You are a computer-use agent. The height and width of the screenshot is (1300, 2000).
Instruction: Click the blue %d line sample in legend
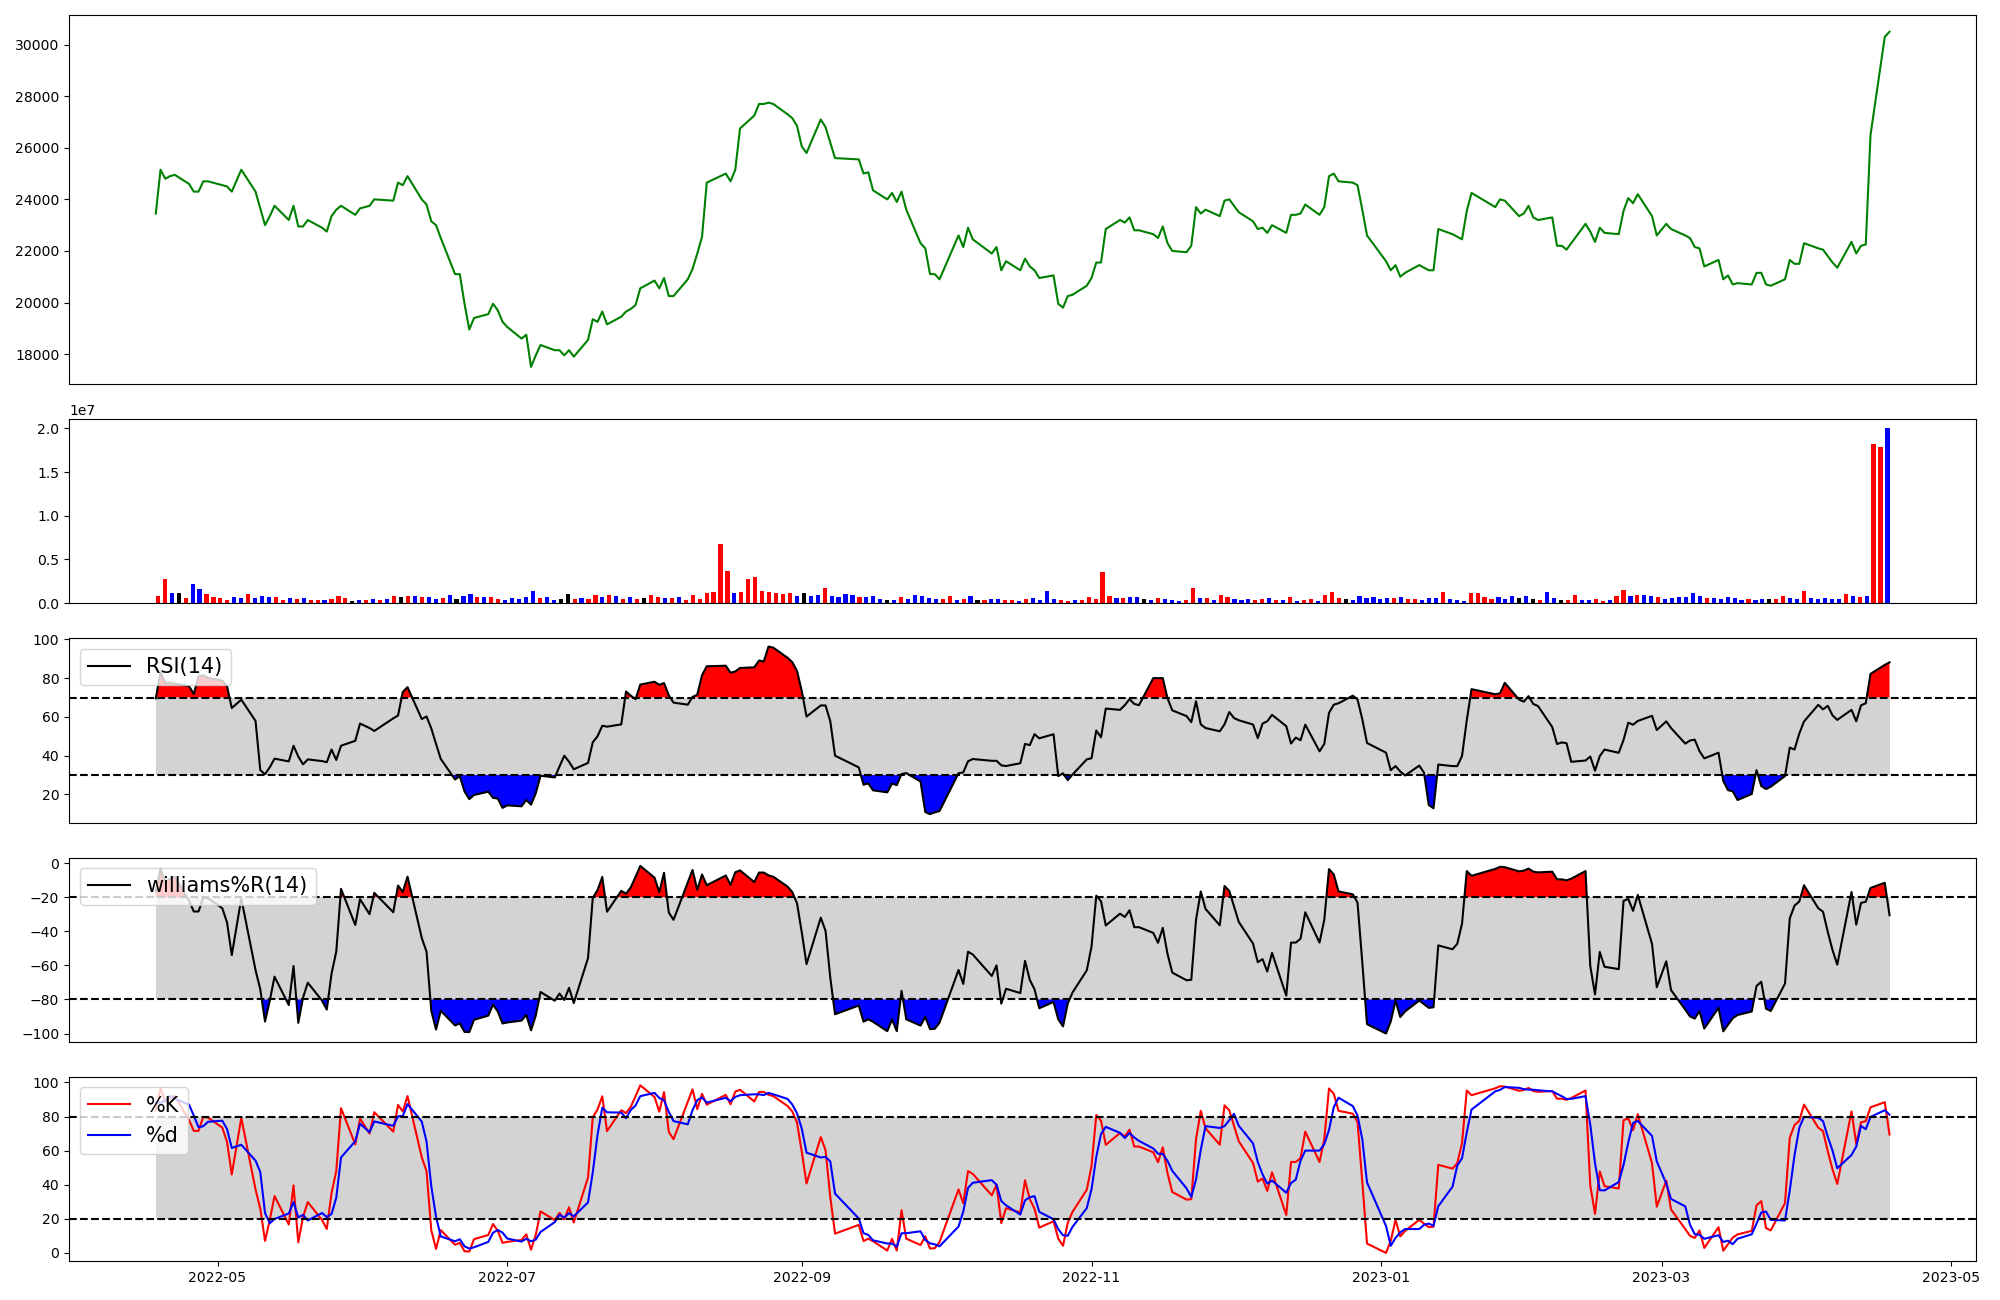coord(110,1135)
